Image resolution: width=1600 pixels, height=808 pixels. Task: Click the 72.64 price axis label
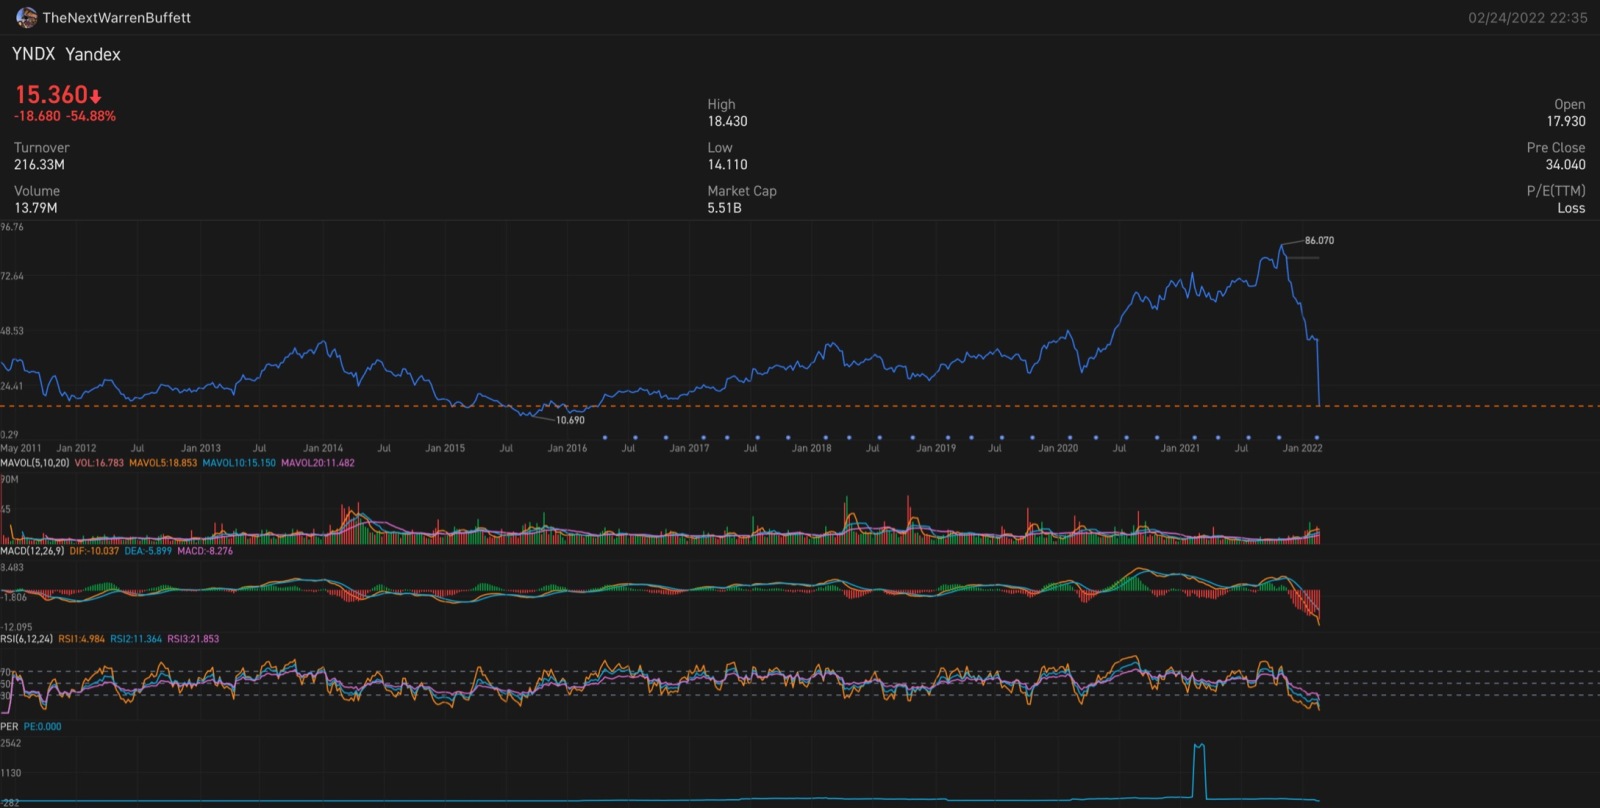(x=12, y=276)
